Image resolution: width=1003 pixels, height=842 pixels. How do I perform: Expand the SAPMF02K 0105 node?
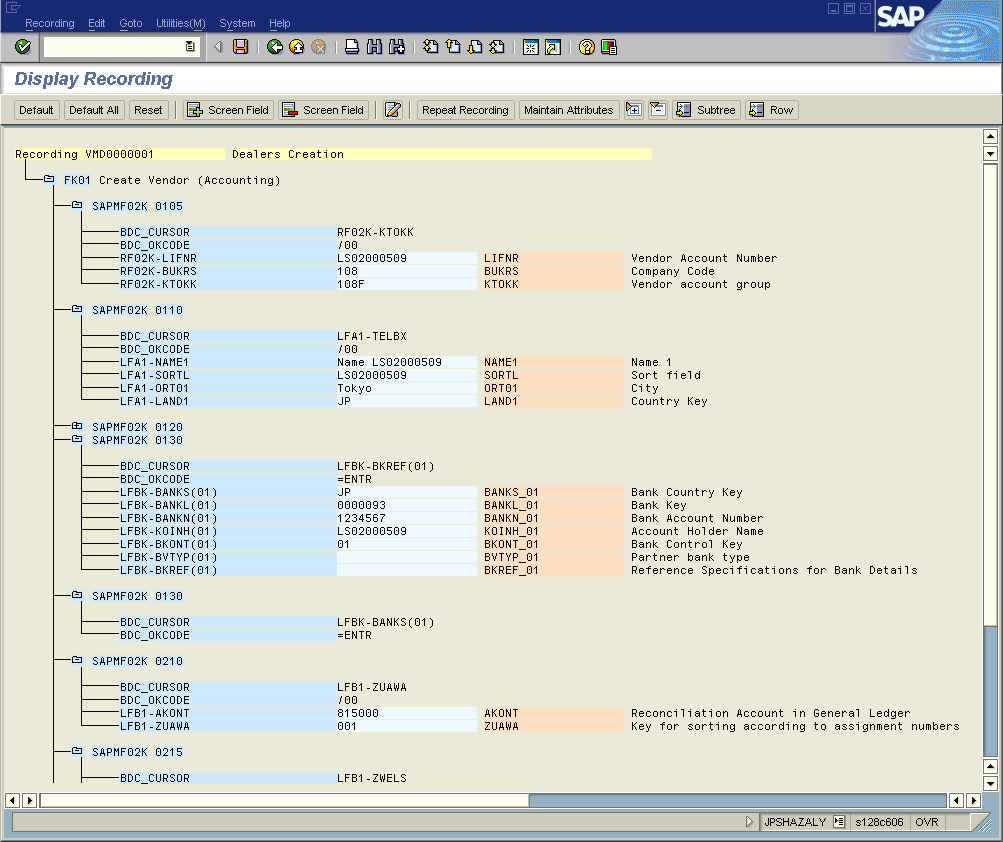coord(77,206)
